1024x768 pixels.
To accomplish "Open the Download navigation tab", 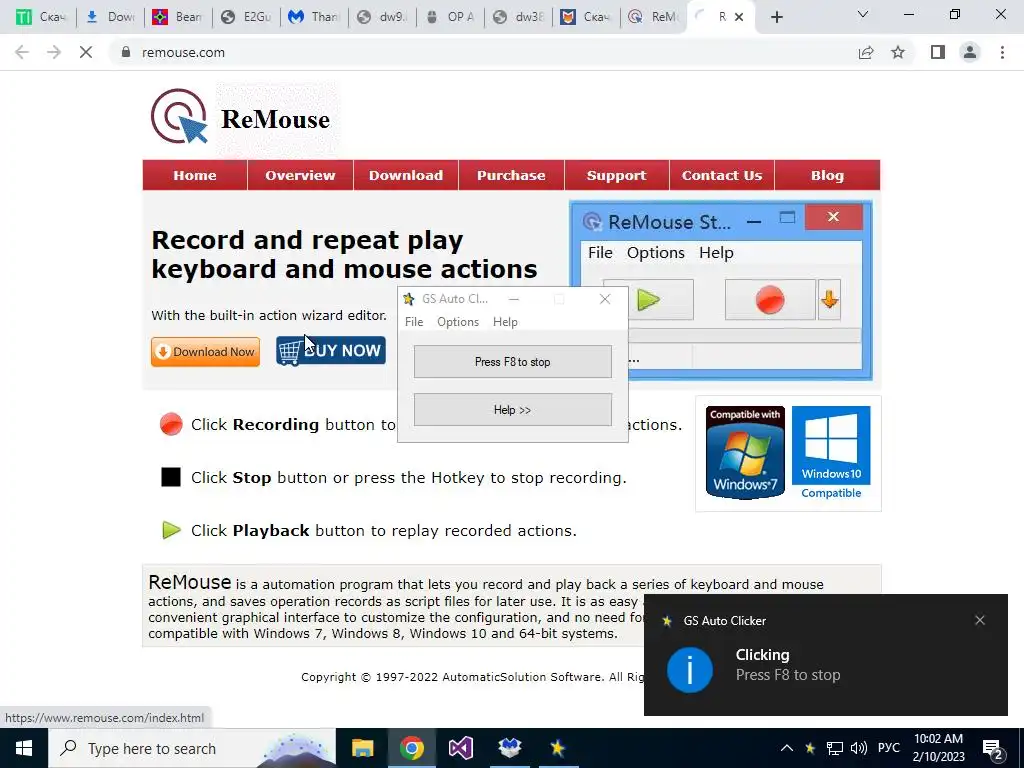I will click(406, 175).
